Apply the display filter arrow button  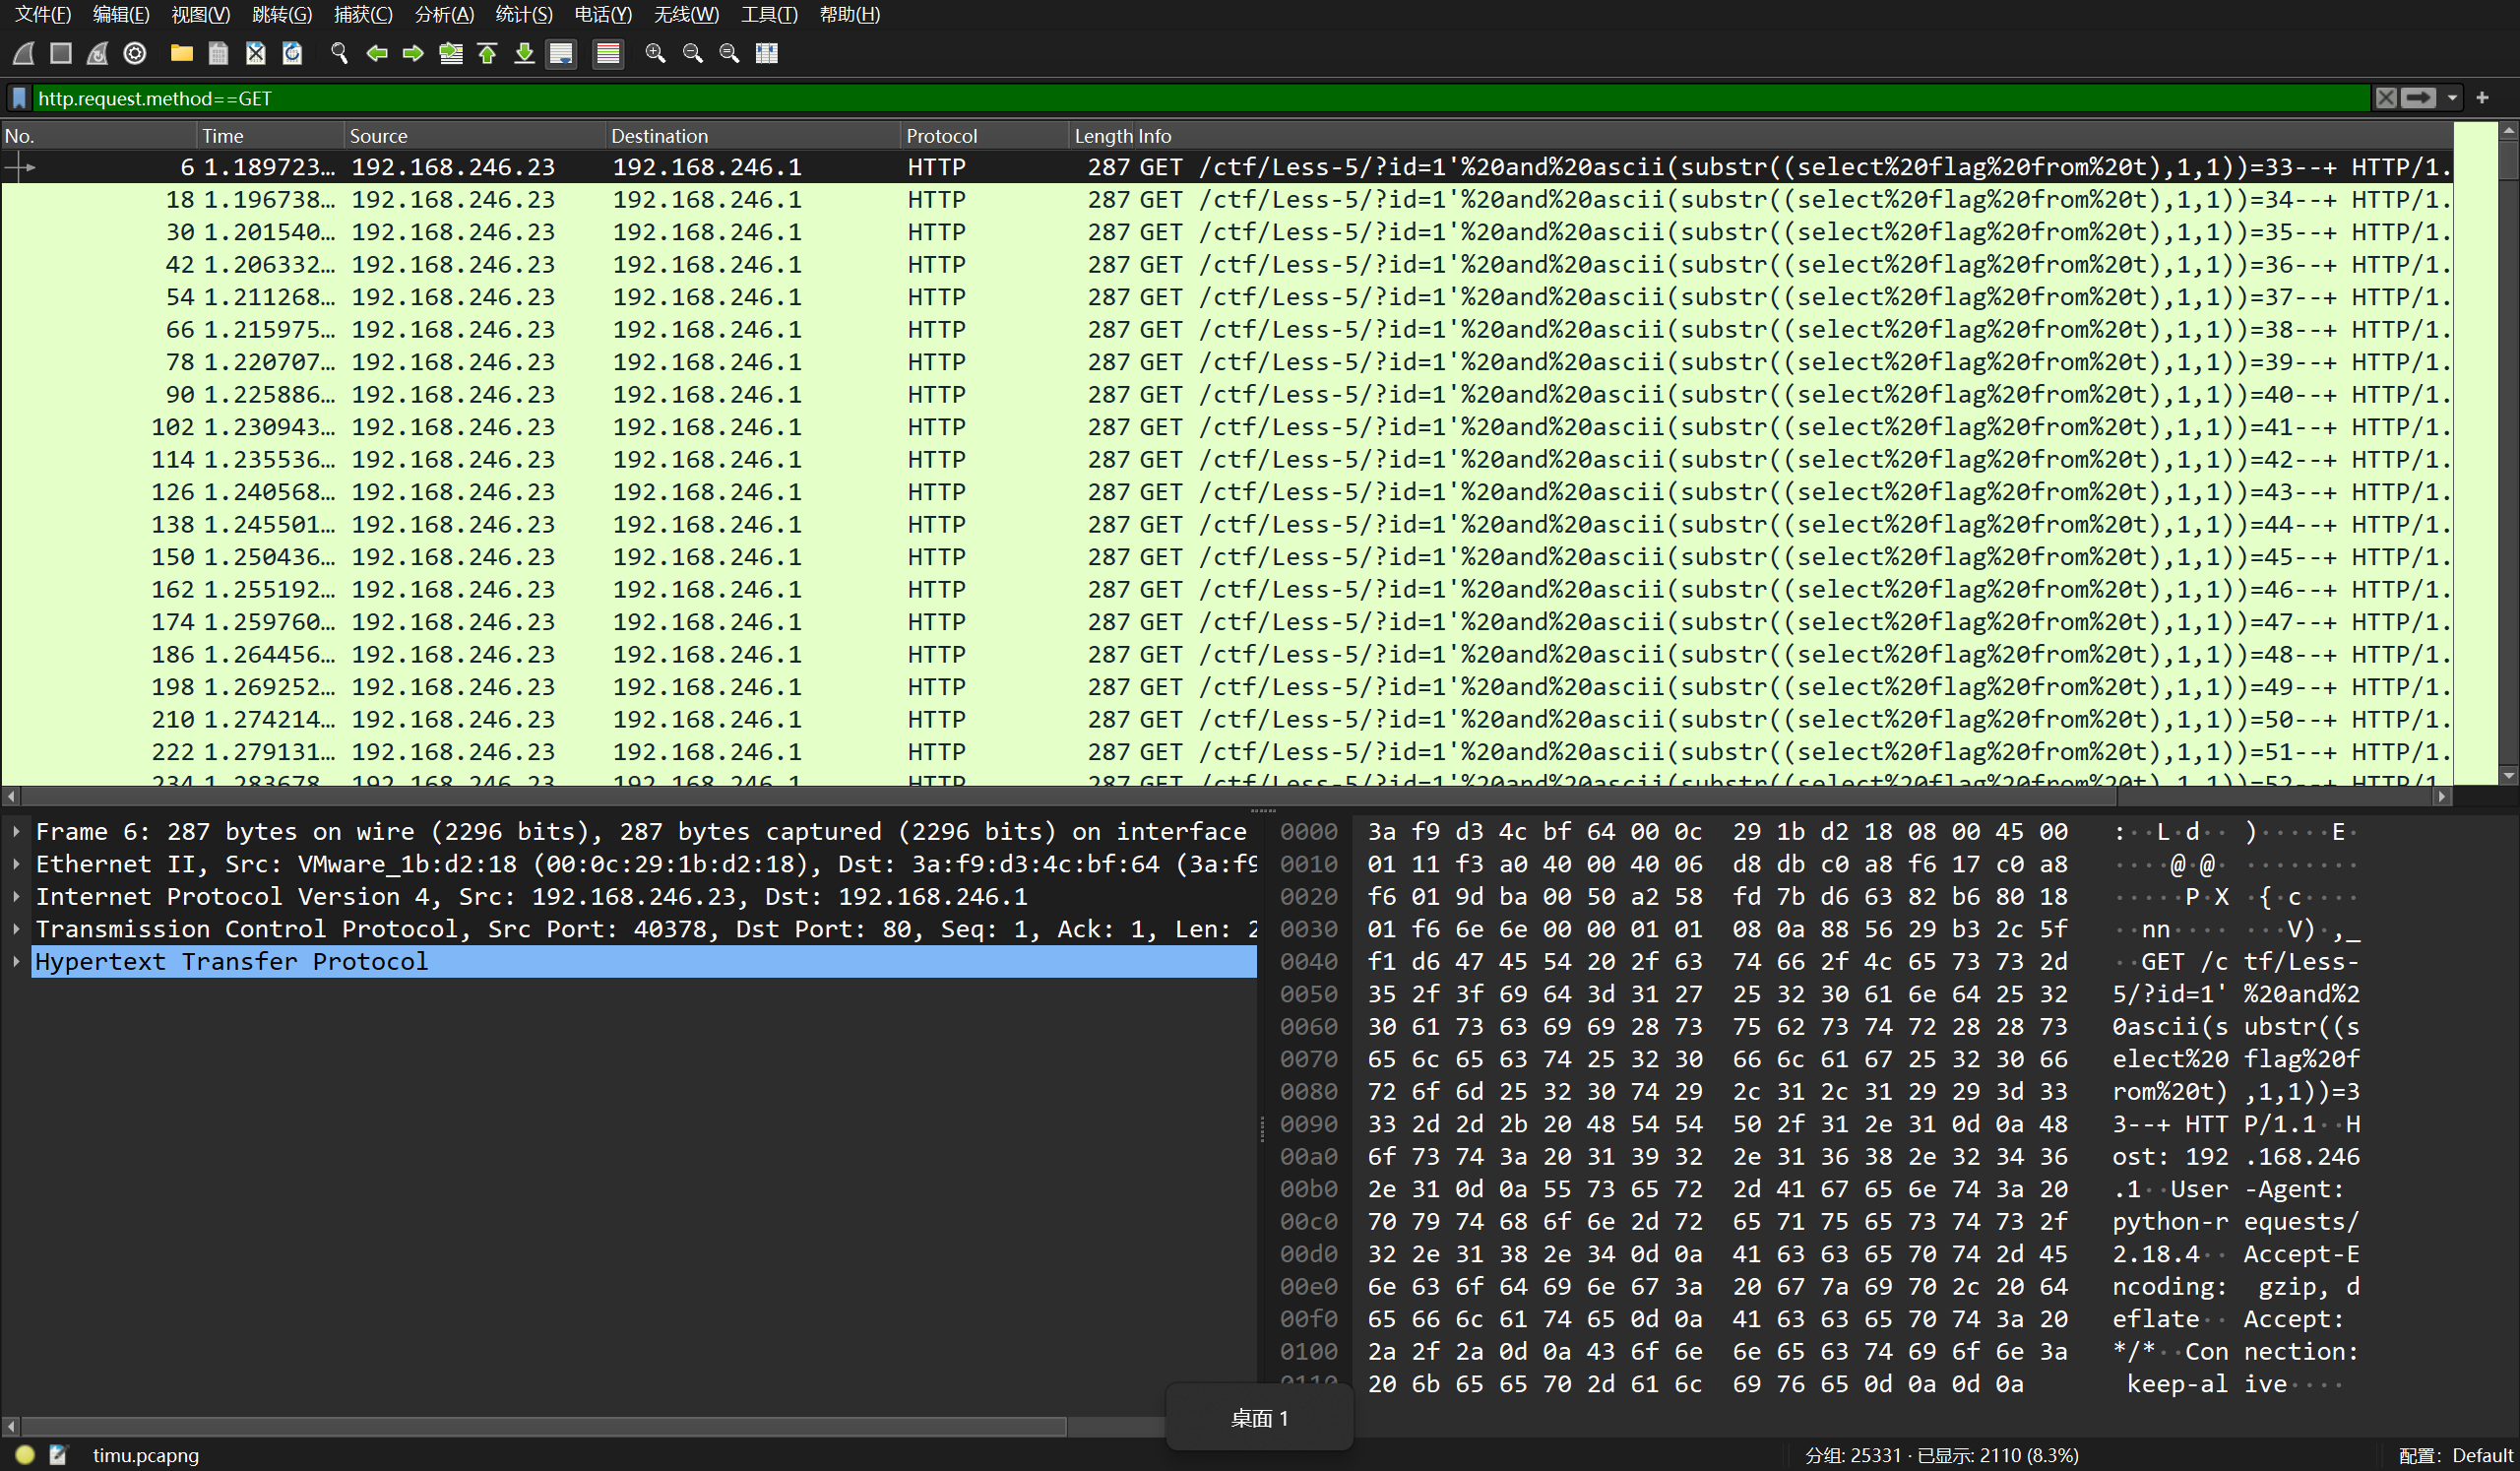pos(2420,98)
